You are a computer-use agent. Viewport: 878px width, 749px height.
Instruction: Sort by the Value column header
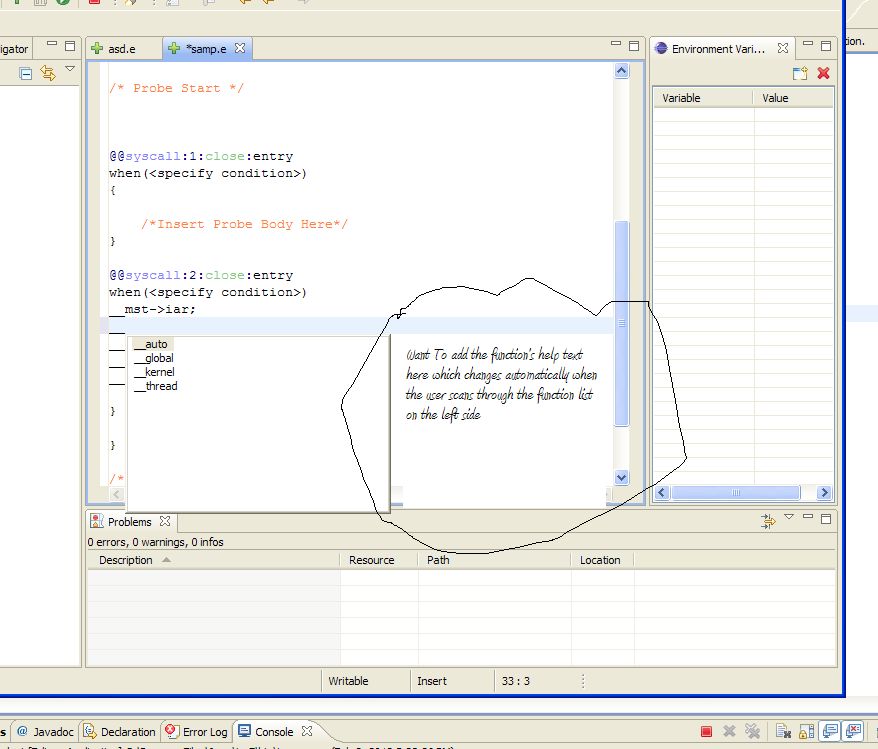pos(793,98)
